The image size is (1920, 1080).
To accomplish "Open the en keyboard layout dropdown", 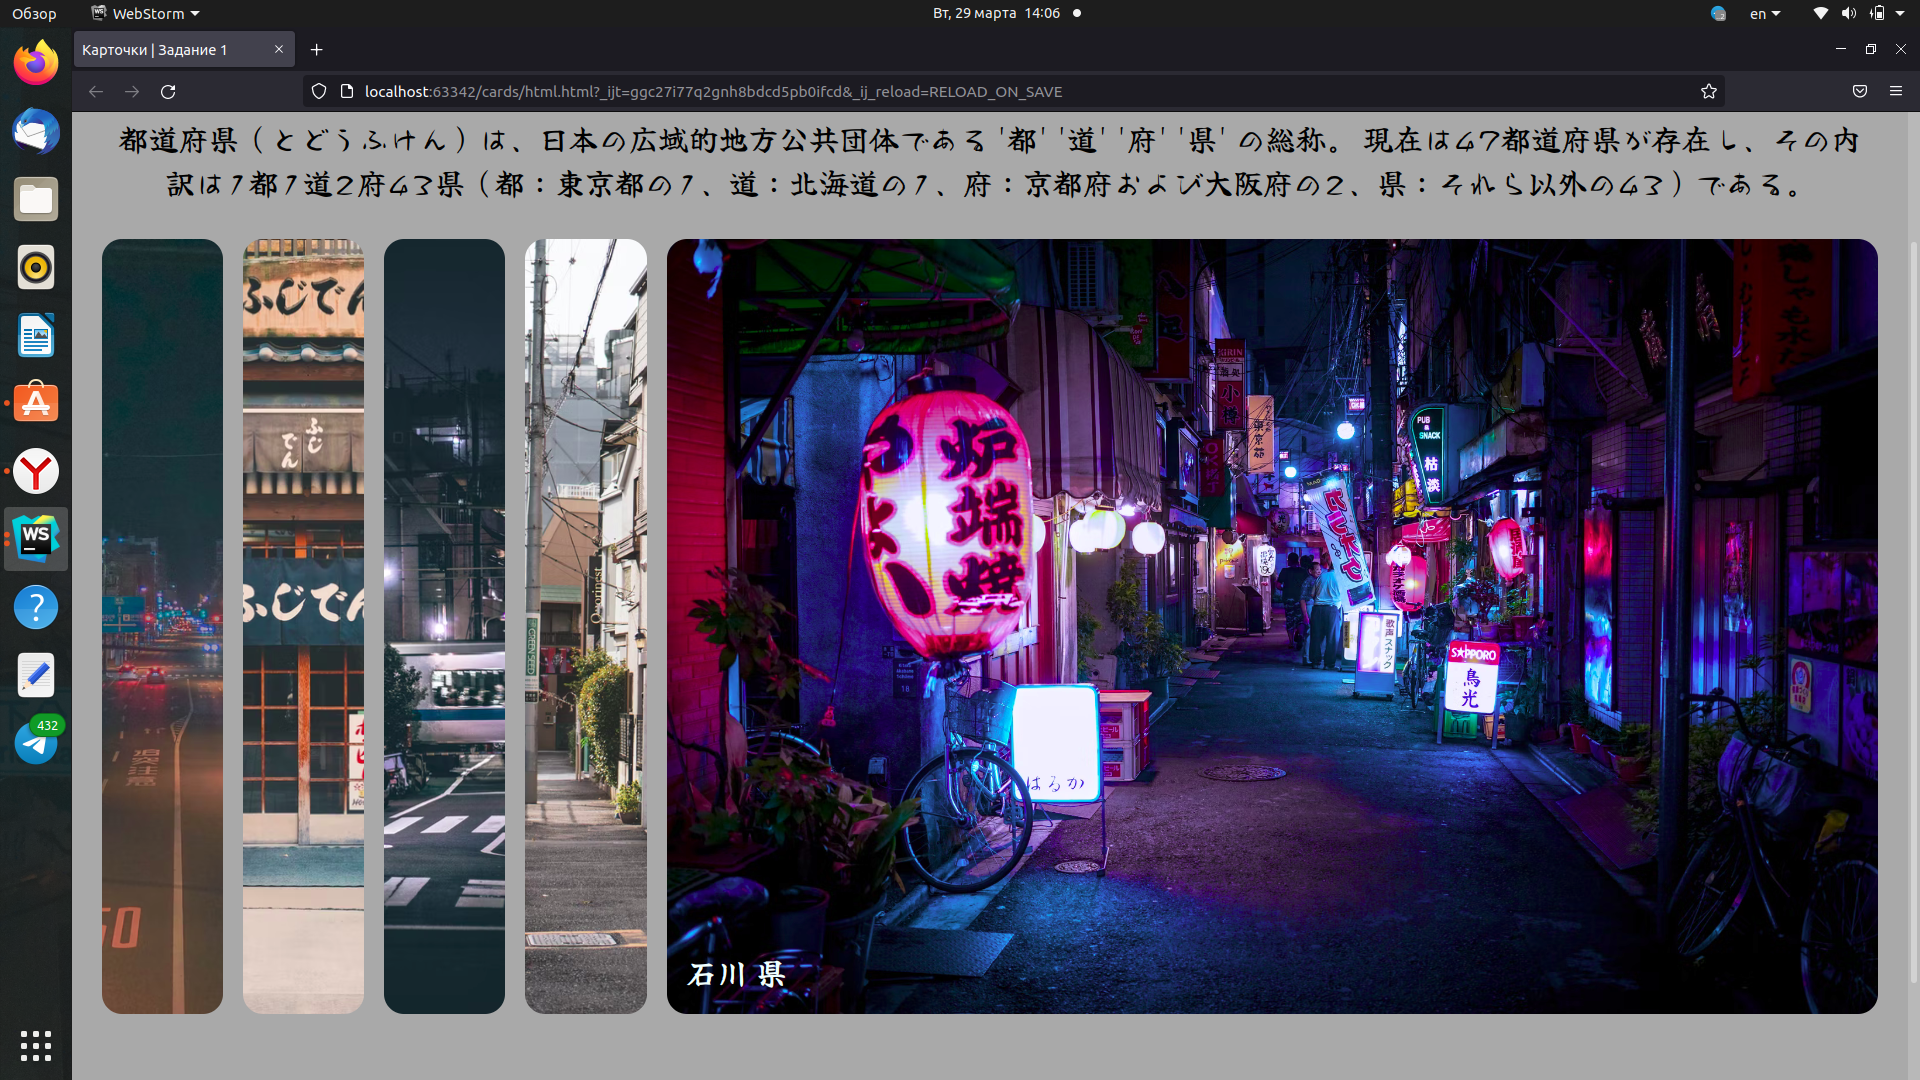I will 1765,13.
